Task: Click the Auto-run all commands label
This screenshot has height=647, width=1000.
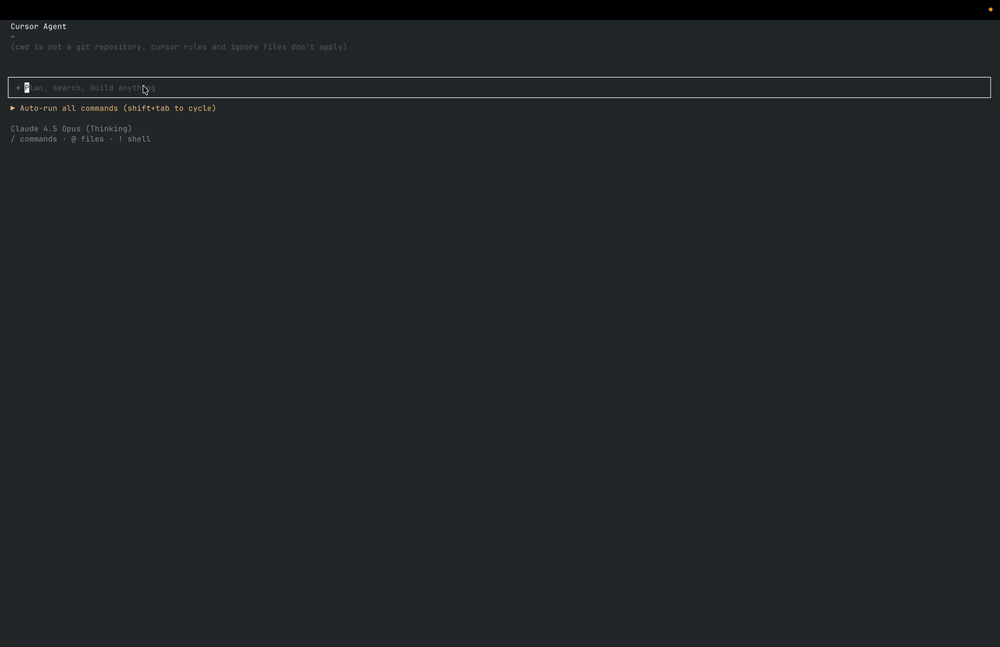Action: click(68, 108)
